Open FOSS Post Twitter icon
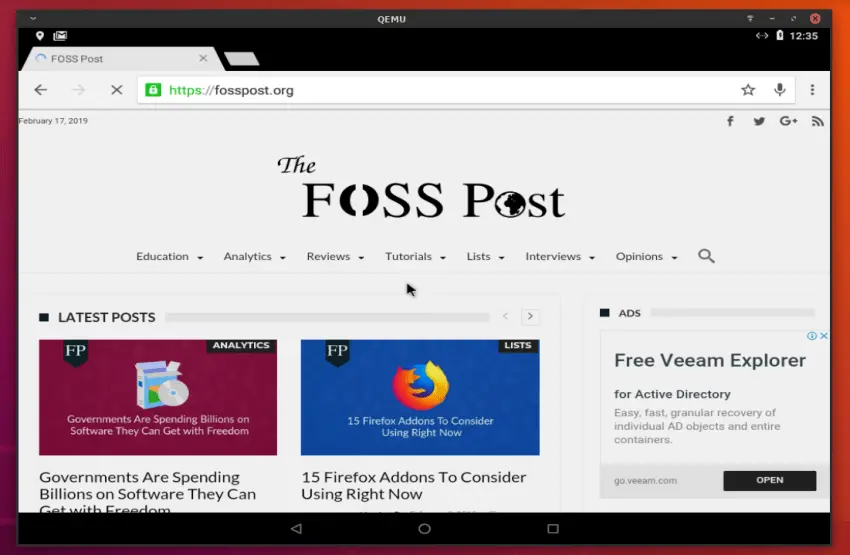Image resolution: width=850 pixels, height=555 pixels. [759, 121]
